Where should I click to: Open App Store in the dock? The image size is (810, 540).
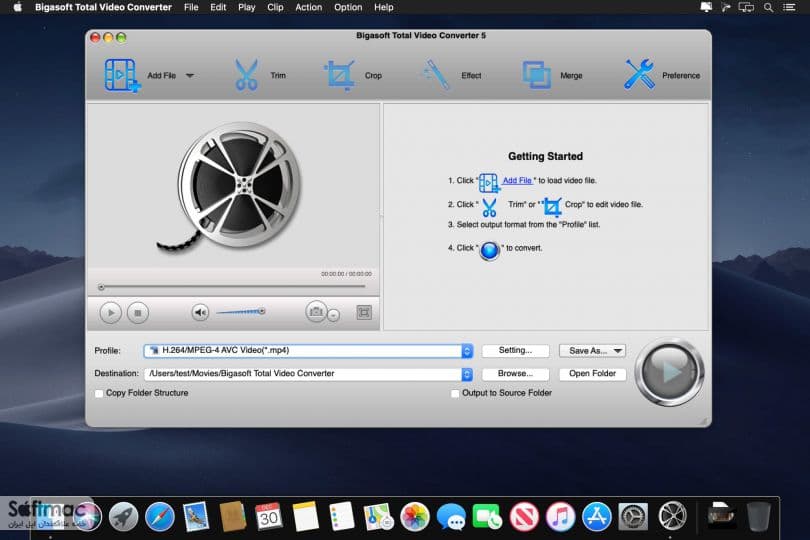pos(597,516)
